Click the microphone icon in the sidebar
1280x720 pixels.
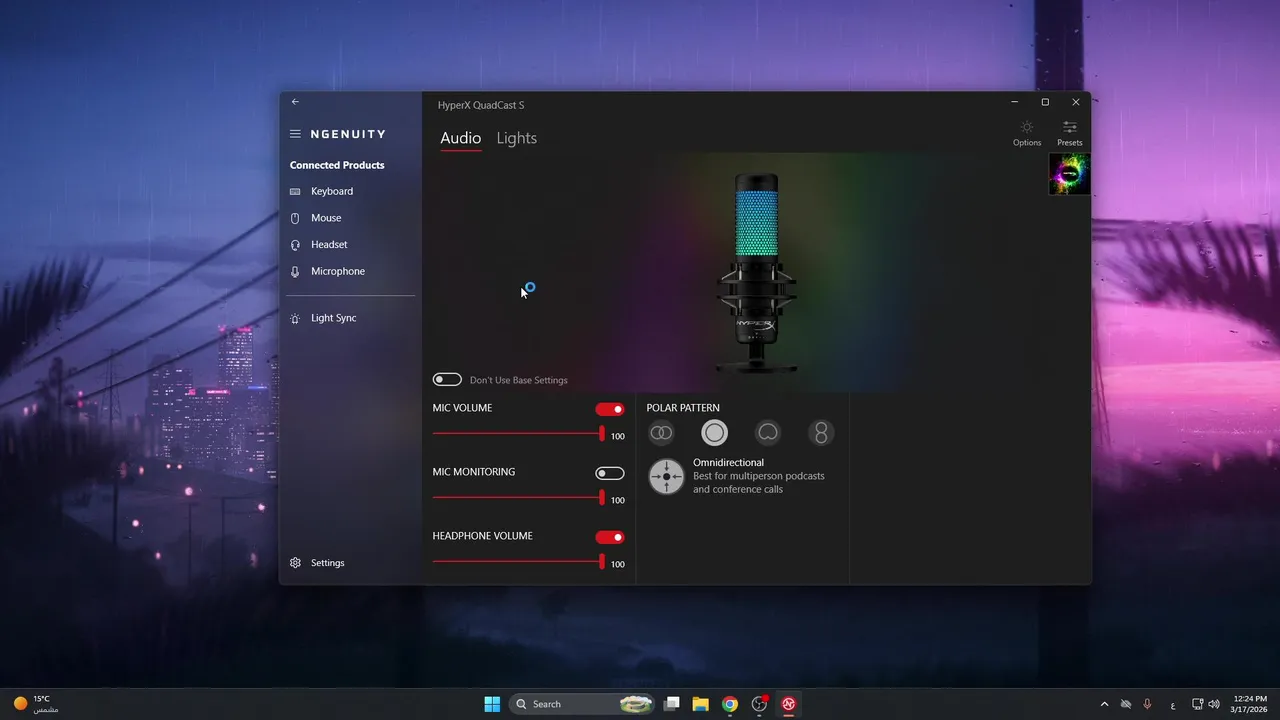coord(295,271)
